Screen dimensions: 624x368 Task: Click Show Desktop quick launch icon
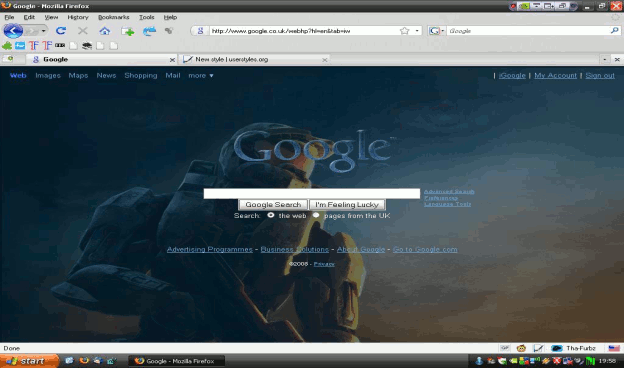pyautogui.click(x=69, y=361)
